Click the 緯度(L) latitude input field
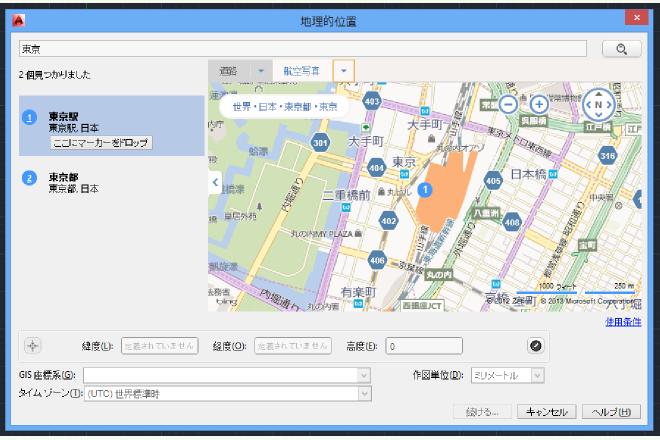 point(160,346)
